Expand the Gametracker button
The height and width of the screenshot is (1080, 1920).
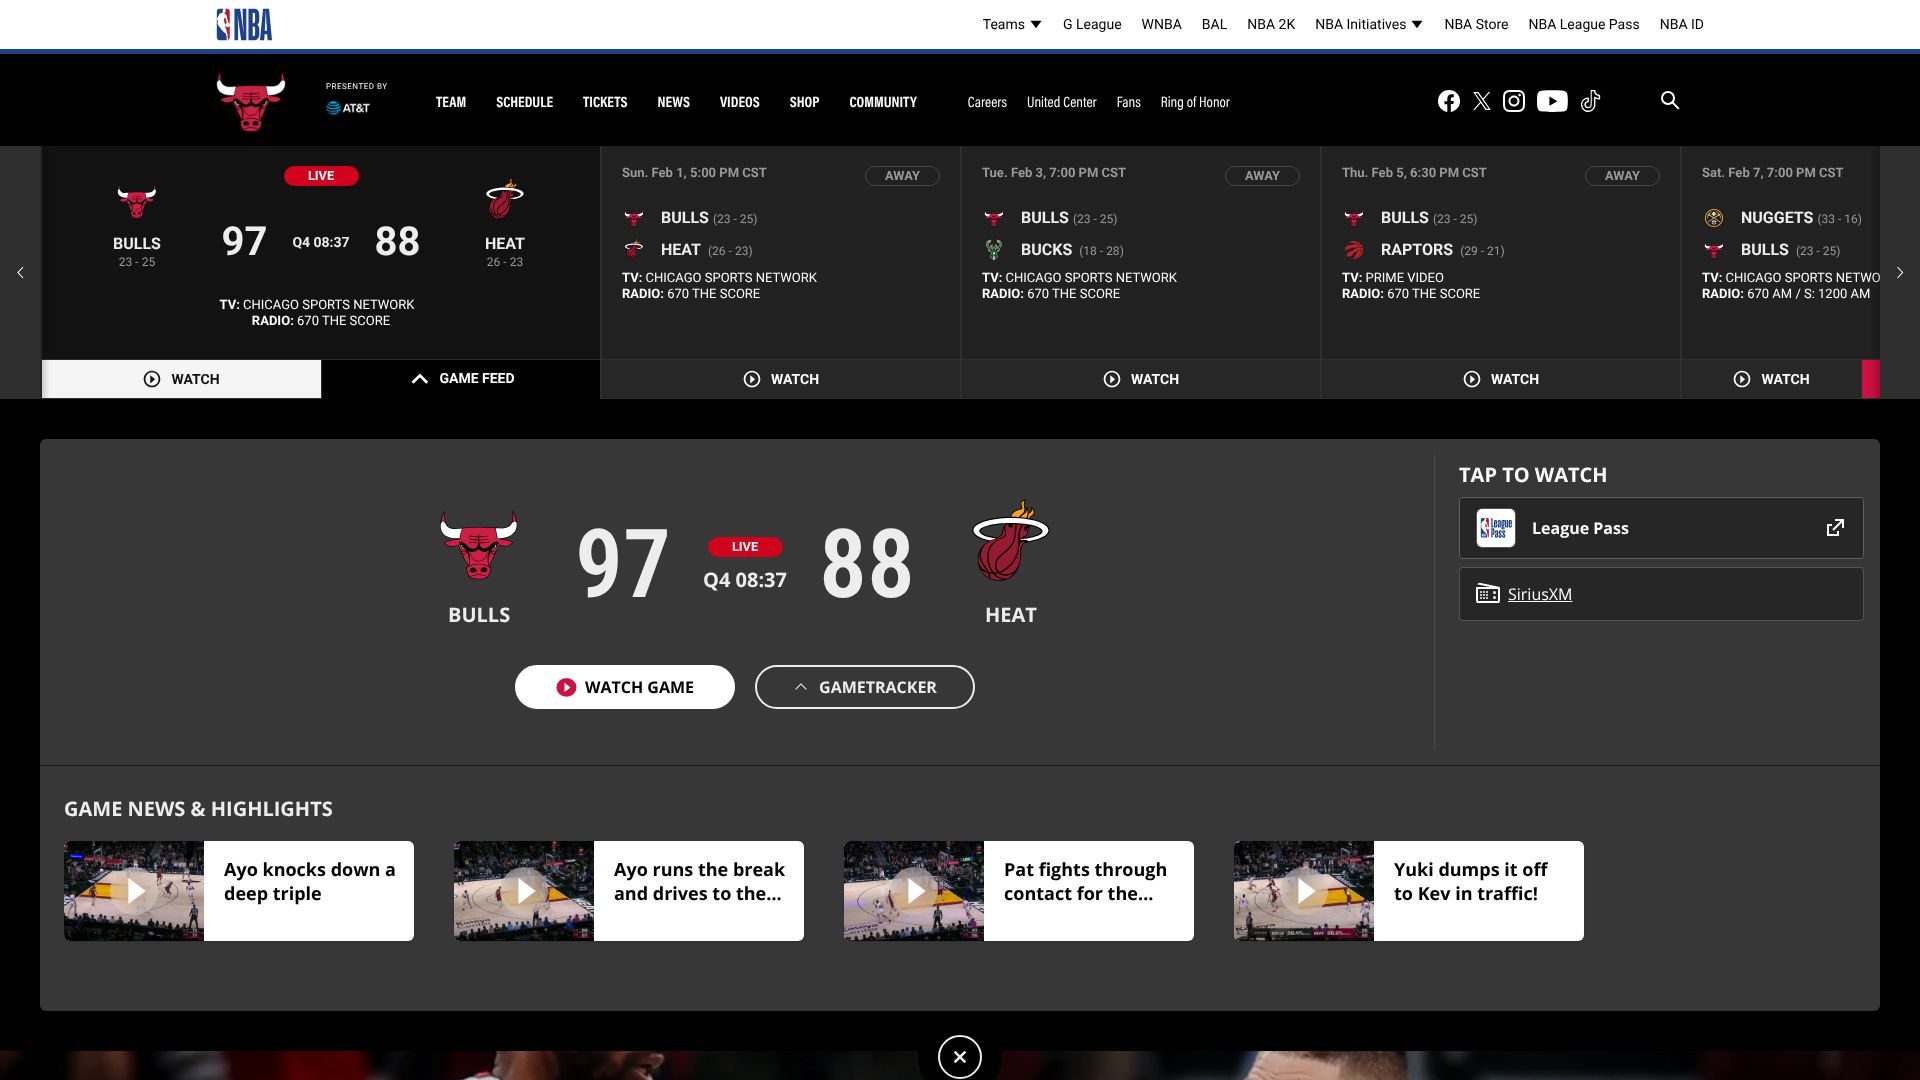[x=864, y=687]
